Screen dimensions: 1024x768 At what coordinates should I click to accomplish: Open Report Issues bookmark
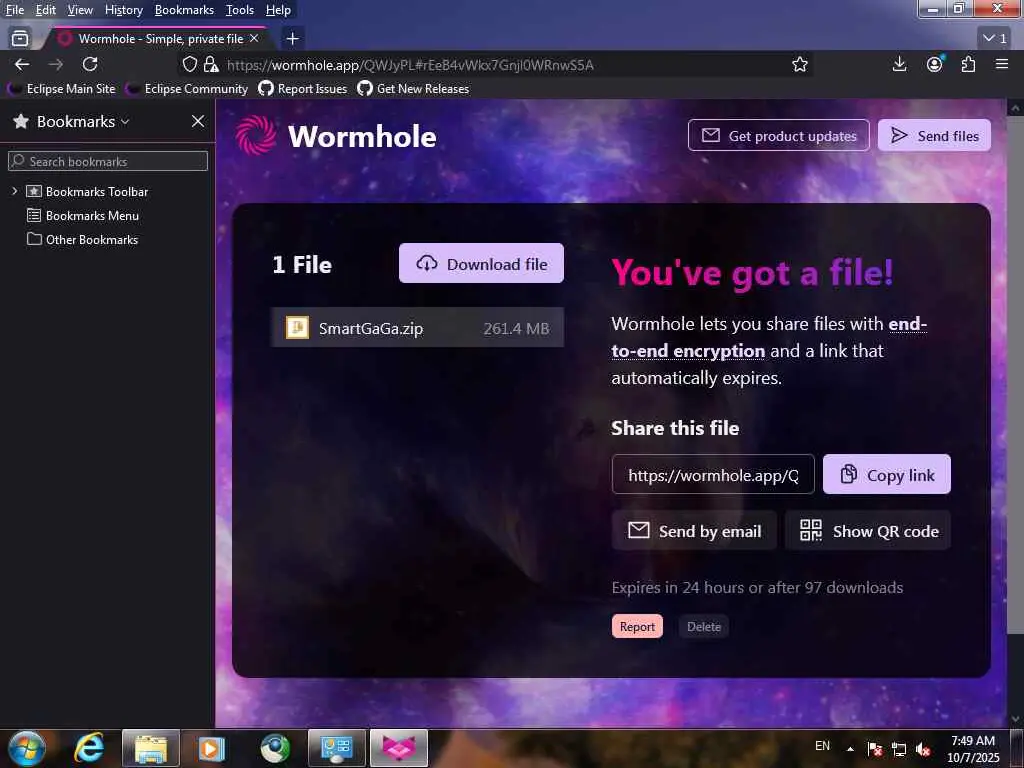(302, 88)
